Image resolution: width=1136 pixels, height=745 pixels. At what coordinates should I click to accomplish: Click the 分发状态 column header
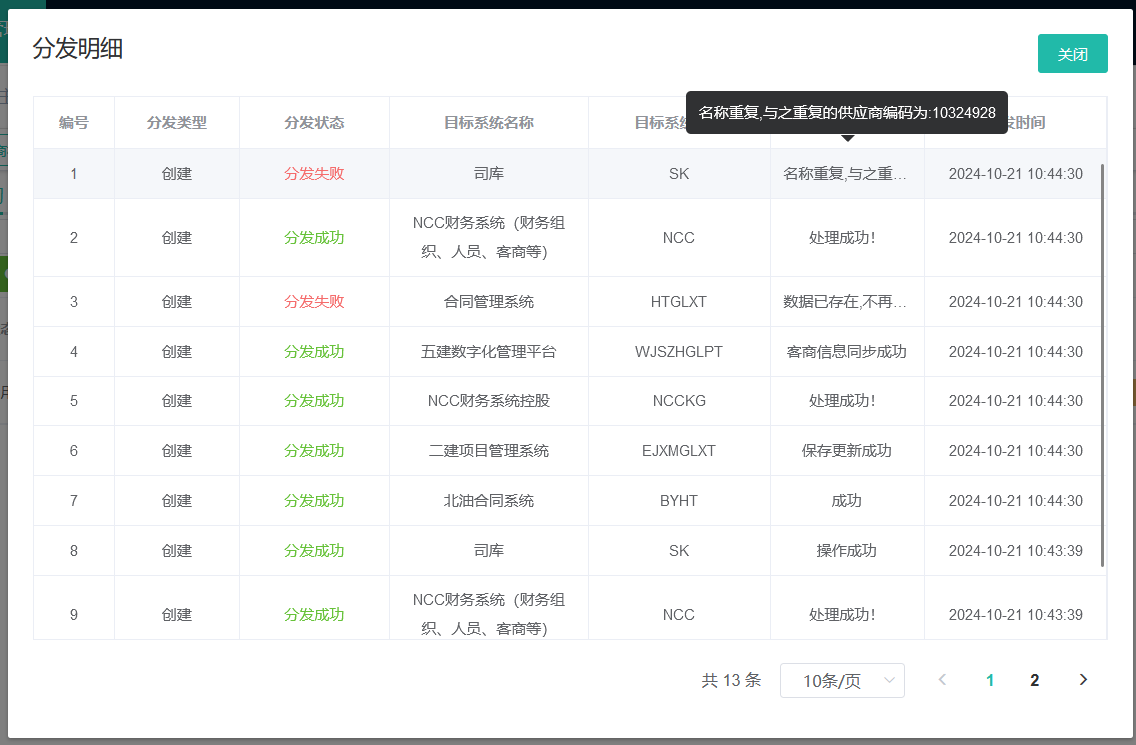click(x=314, y=123)
